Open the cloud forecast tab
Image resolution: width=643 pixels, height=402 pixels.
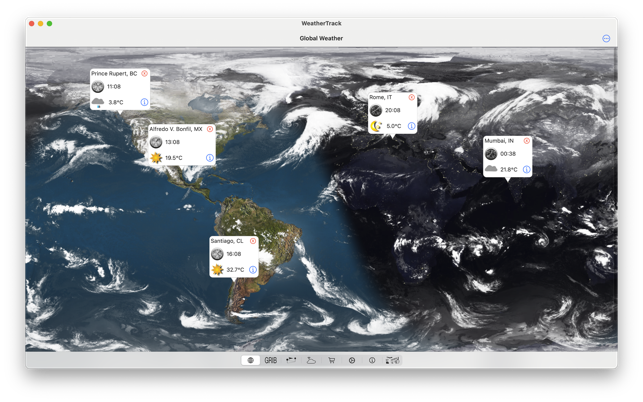click(311, 361)
